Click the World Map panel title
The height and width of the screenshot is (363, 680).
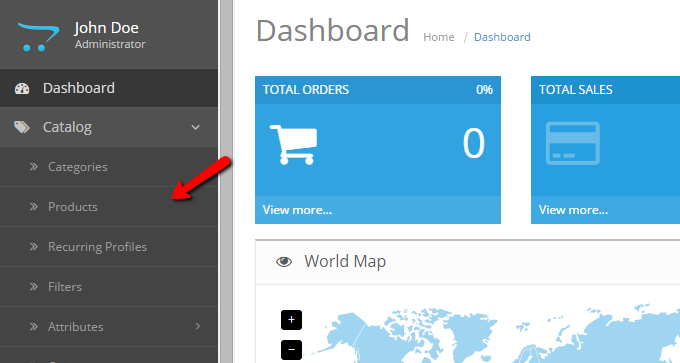click(345, 262)
